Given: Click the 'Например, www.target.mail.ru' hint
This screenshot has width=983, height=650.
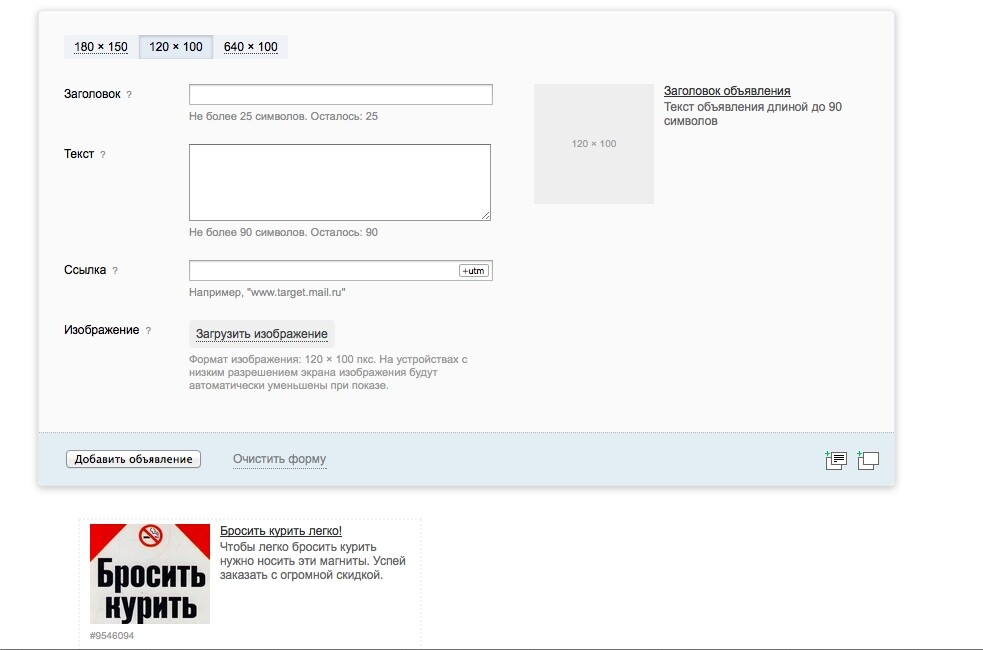Looking at the screenshot, I should [x=267, y=292].
